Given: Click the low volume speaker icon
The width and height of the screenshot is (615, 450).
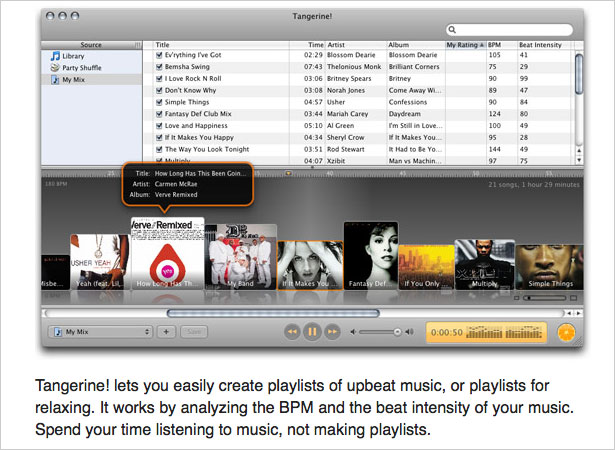Looking at the screenshot, I should tap(353, 332).
